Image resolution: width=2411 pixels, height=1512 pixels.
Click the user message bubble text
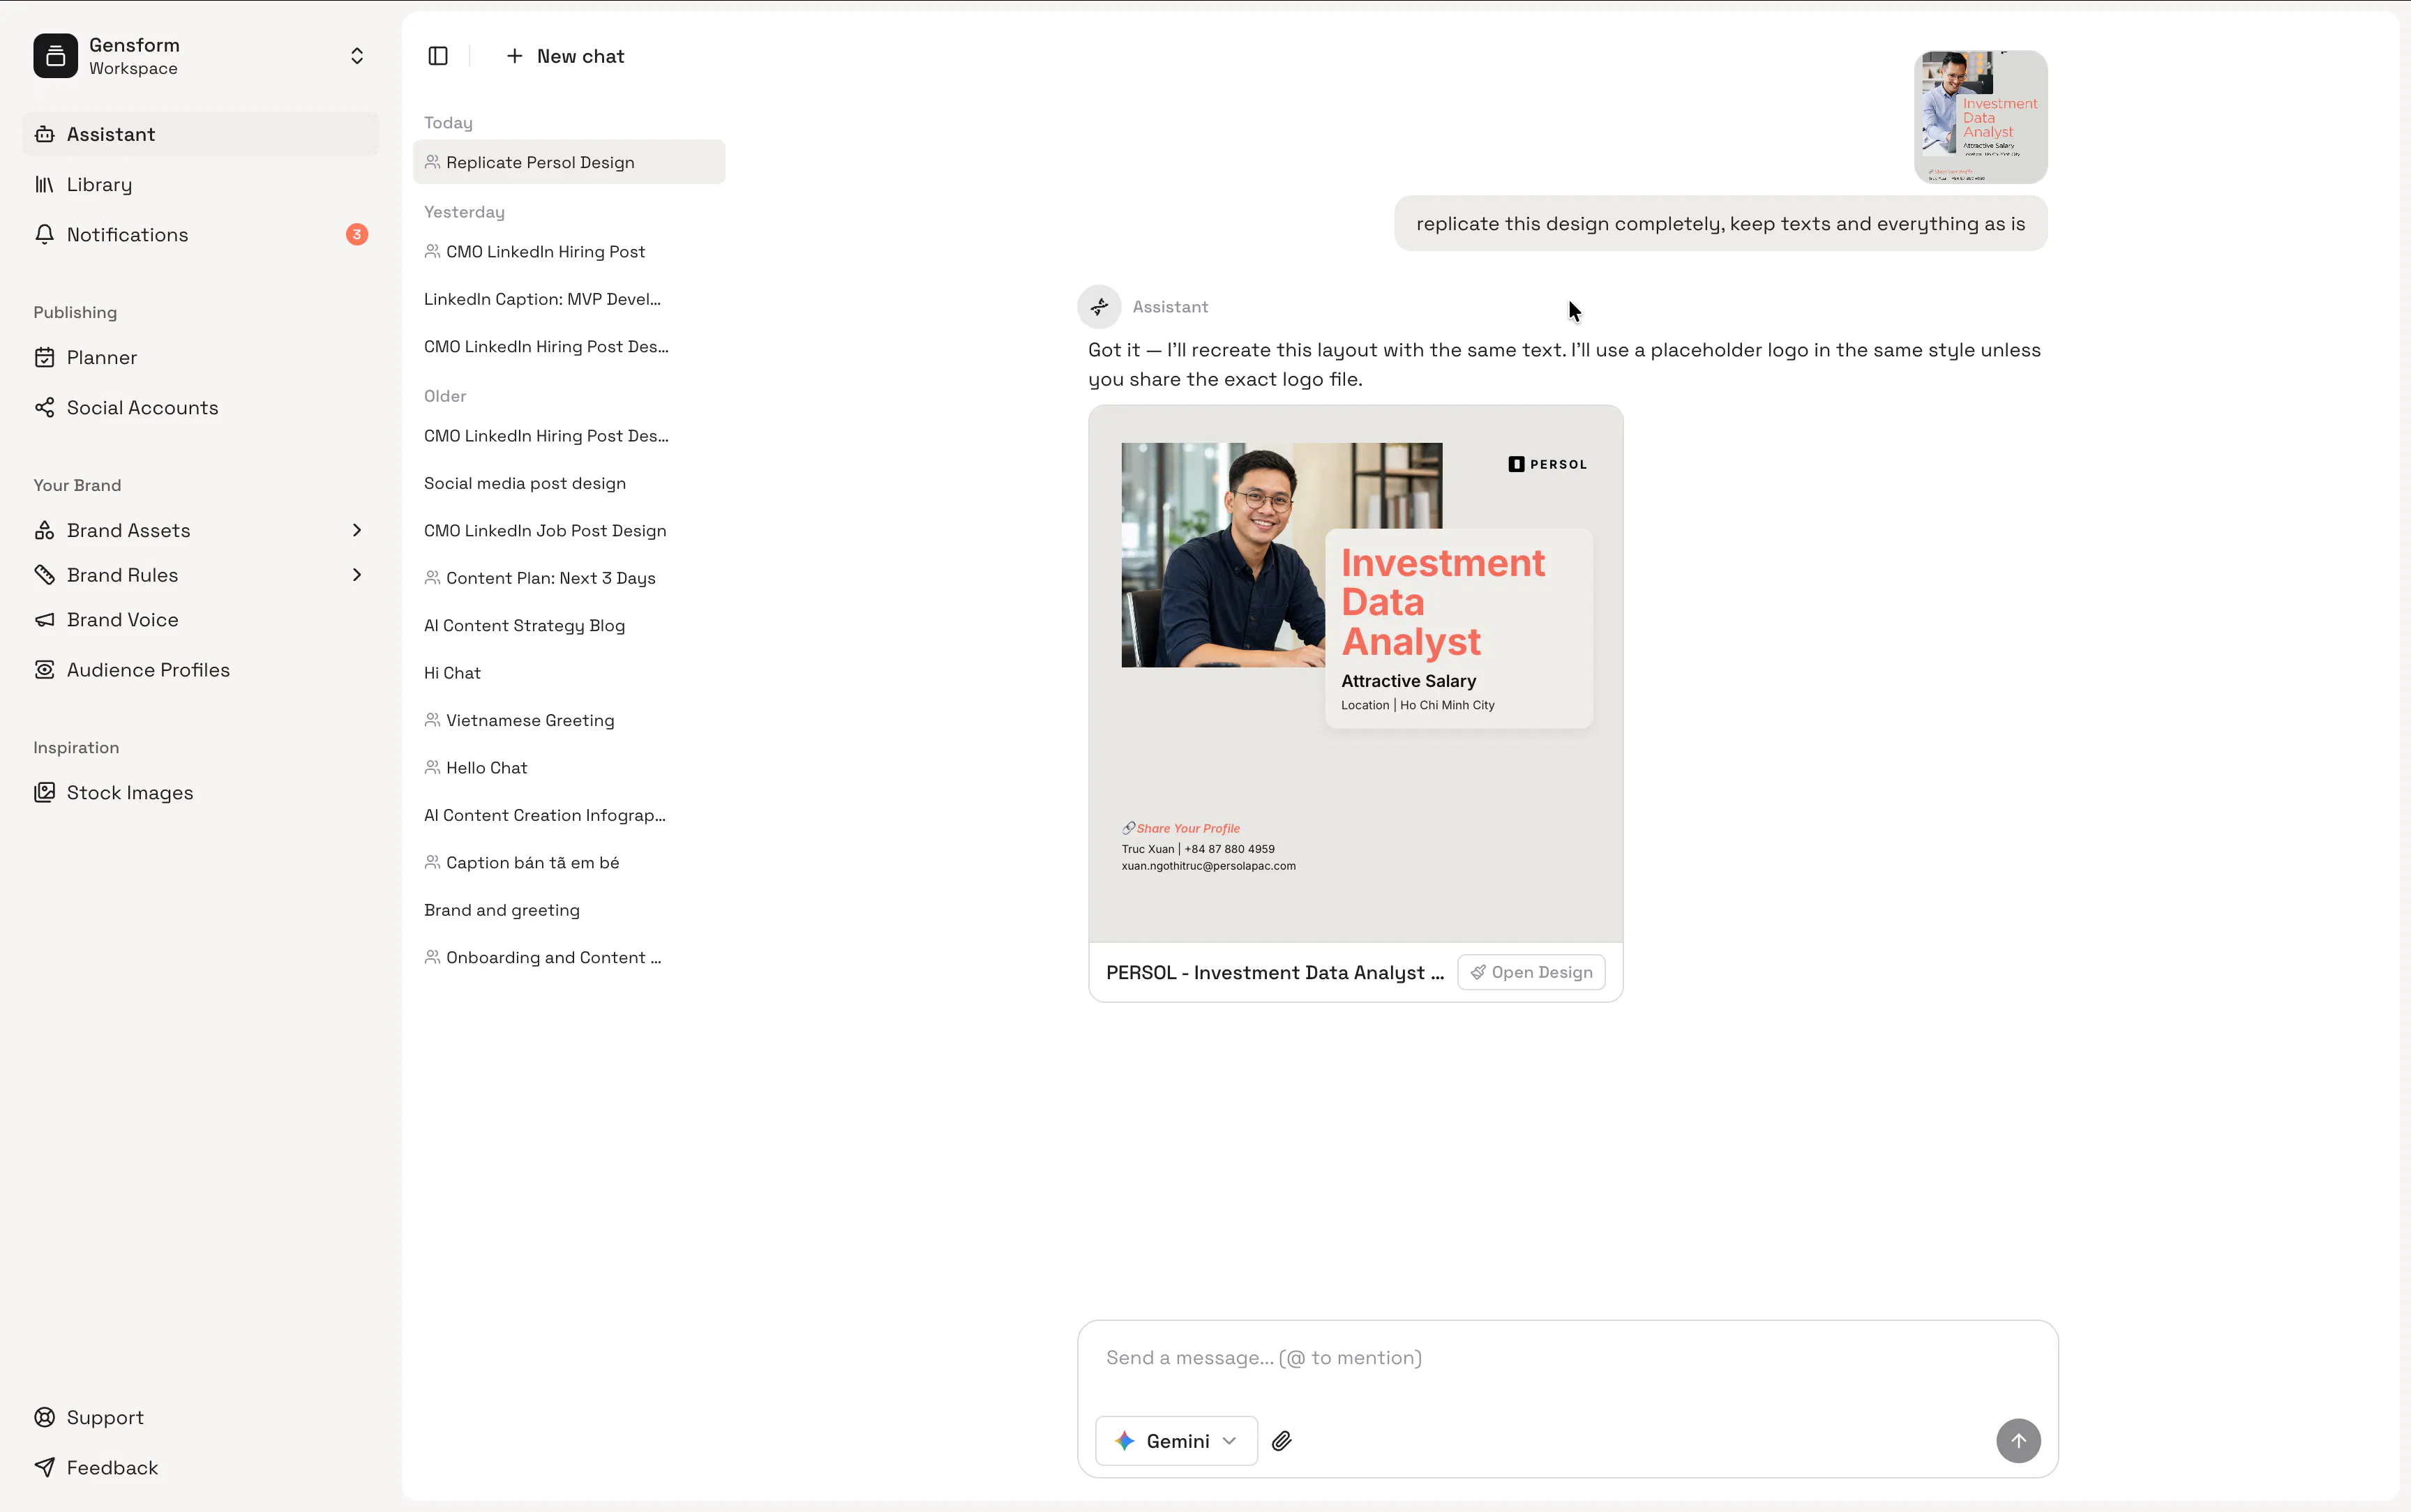point(1720,224)
